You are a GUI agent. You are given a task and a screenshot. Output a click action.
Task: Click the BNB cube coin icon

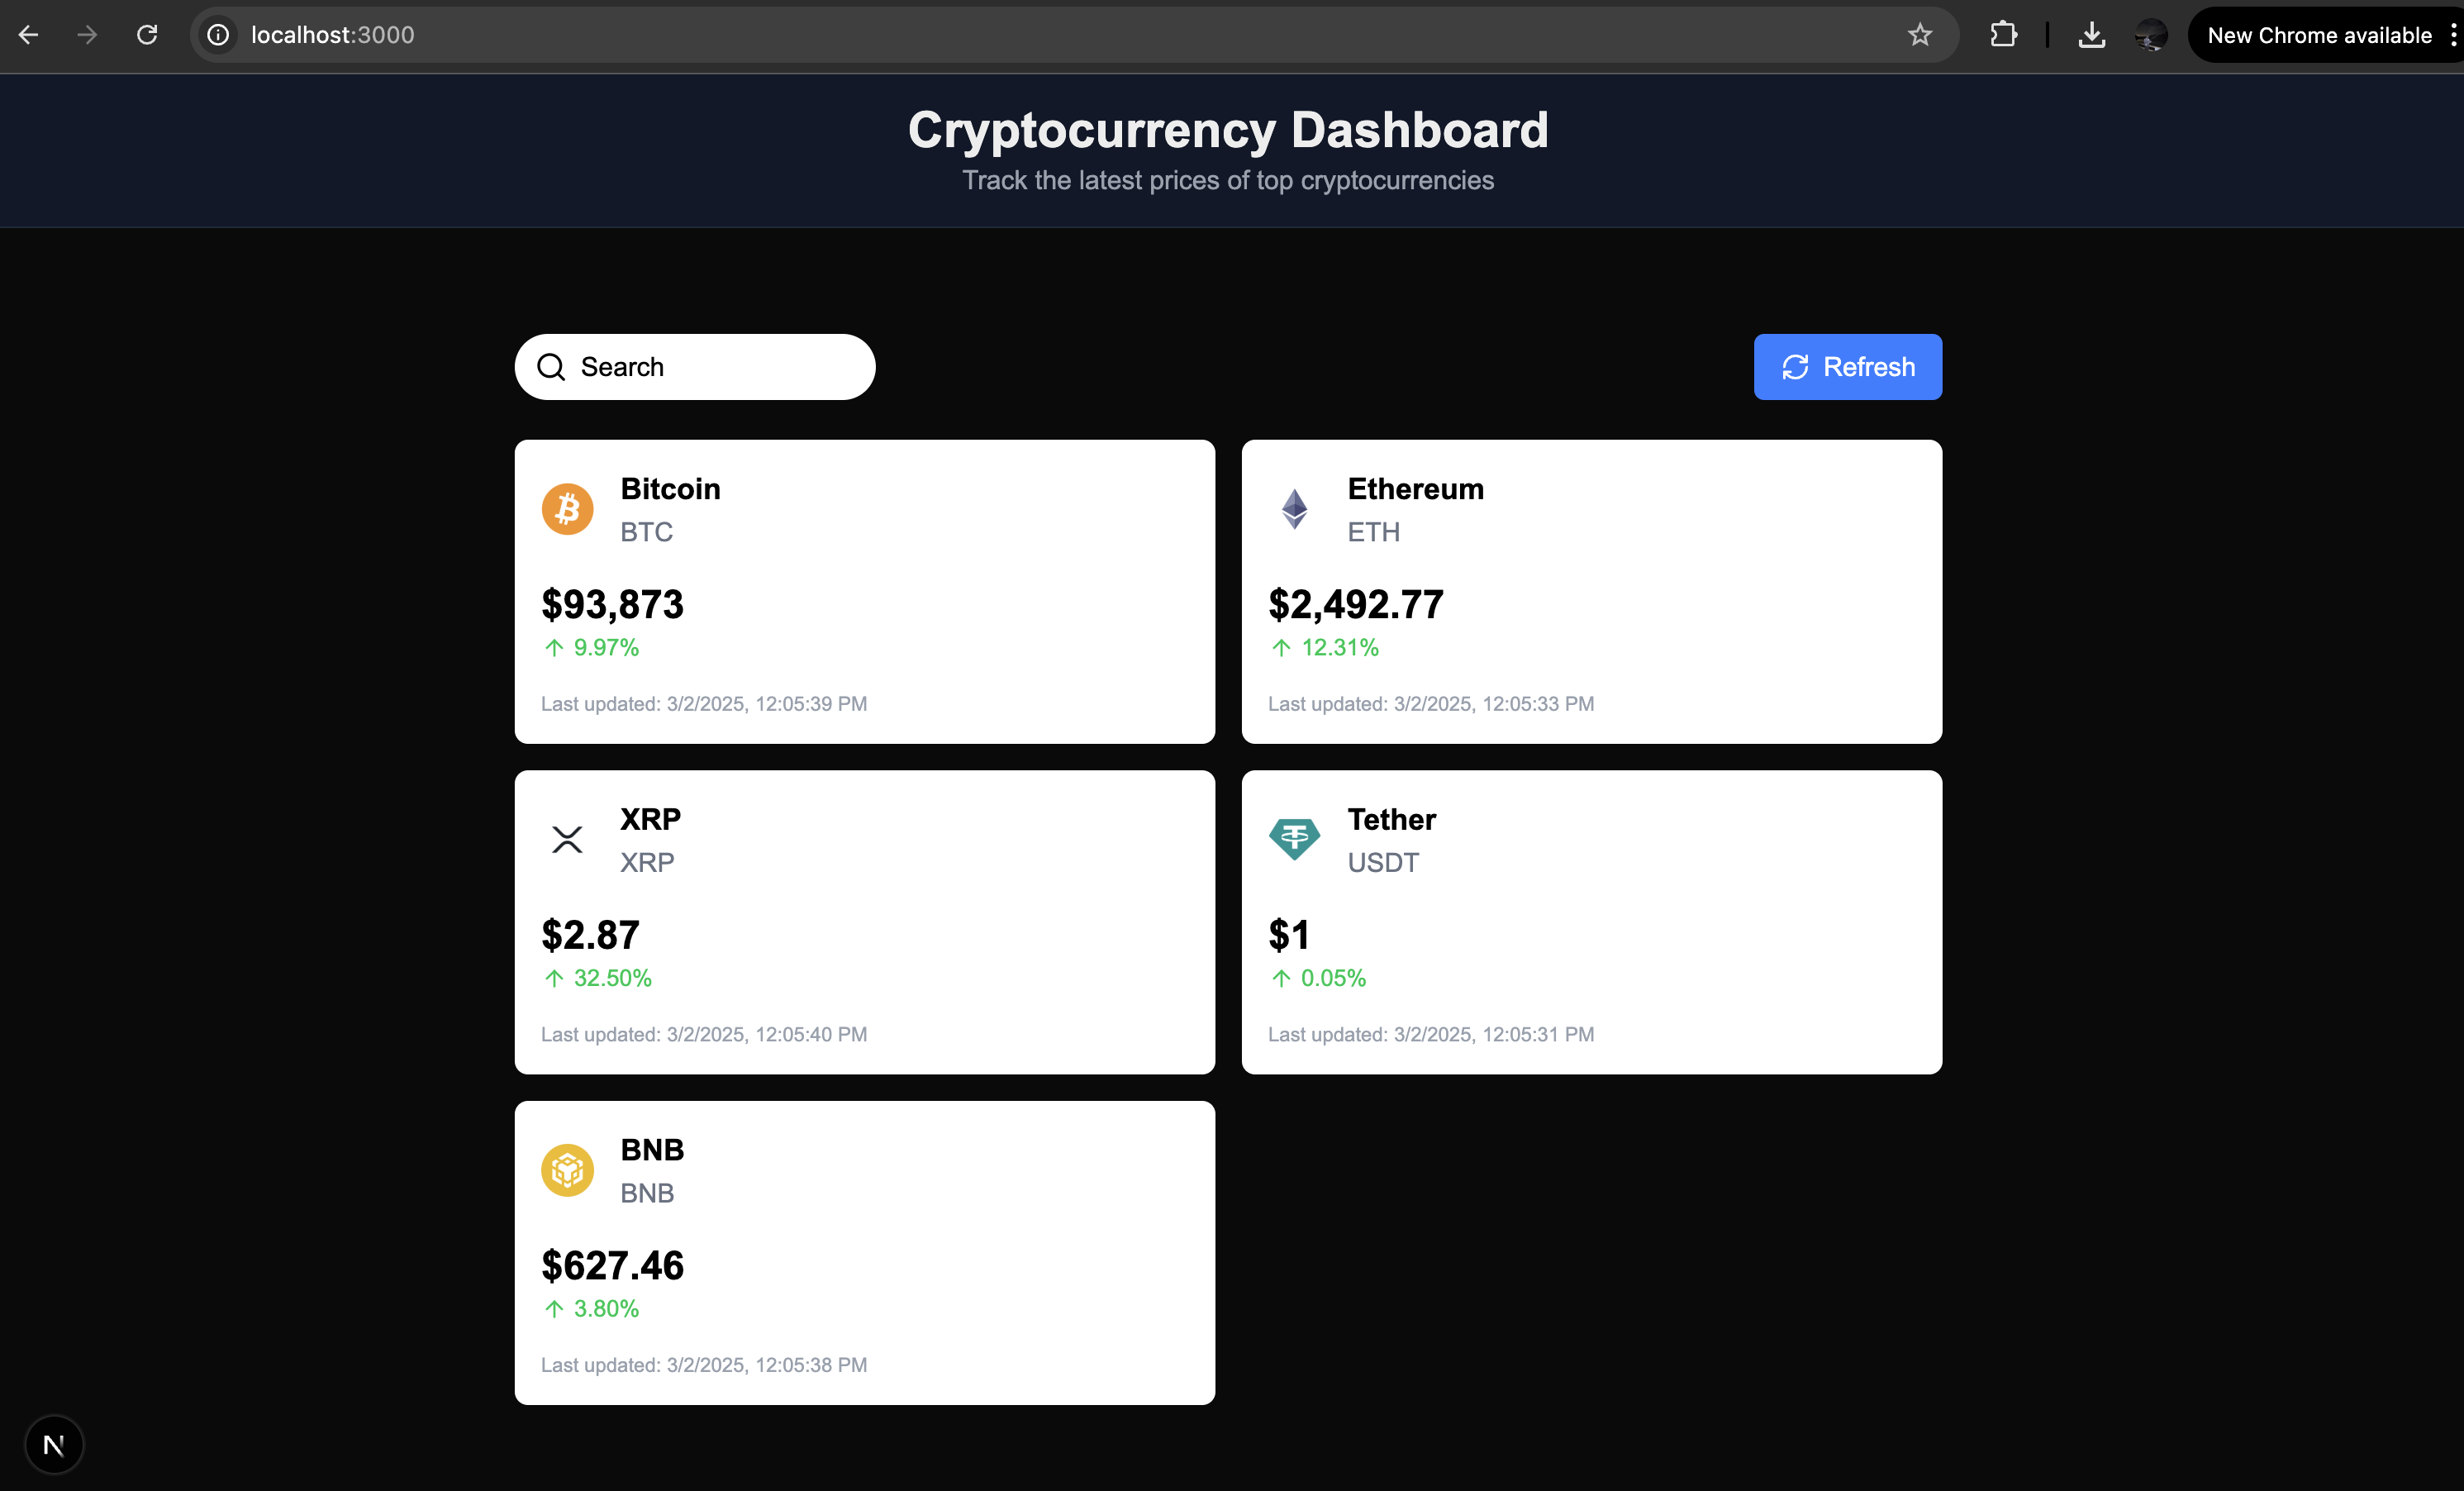[567, 1169]
